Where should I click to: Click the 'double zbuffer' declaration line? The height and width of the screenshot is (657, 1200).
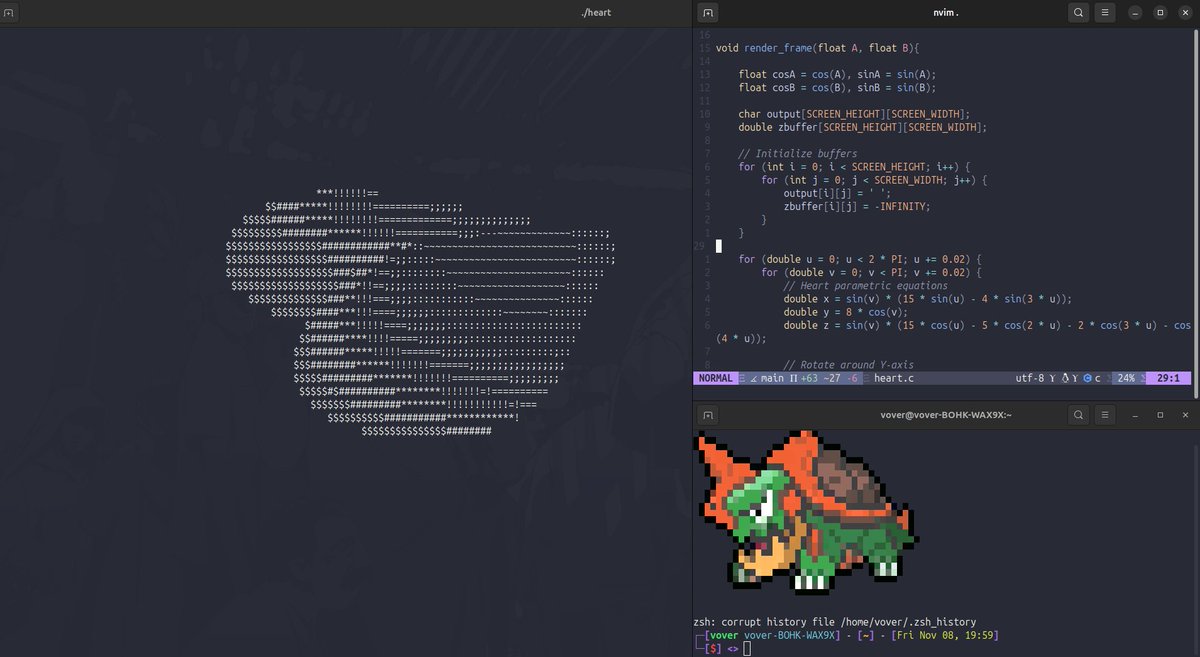(863, 127)
